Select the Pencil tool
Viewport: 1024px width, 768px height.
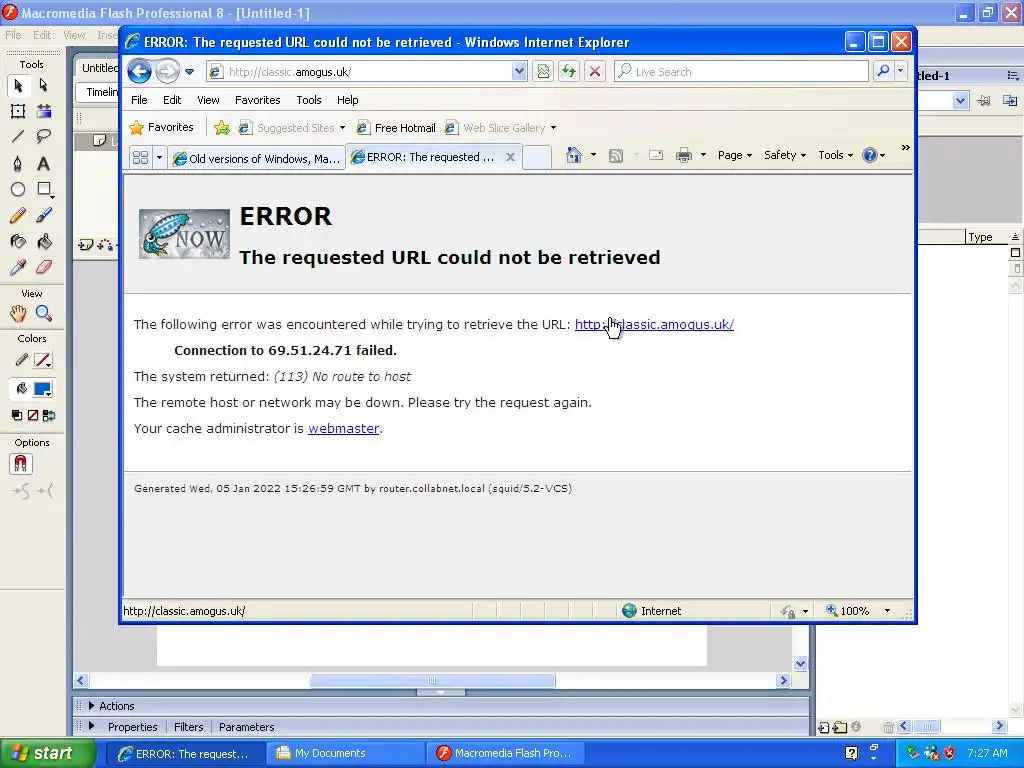click(x=18, y=216)
